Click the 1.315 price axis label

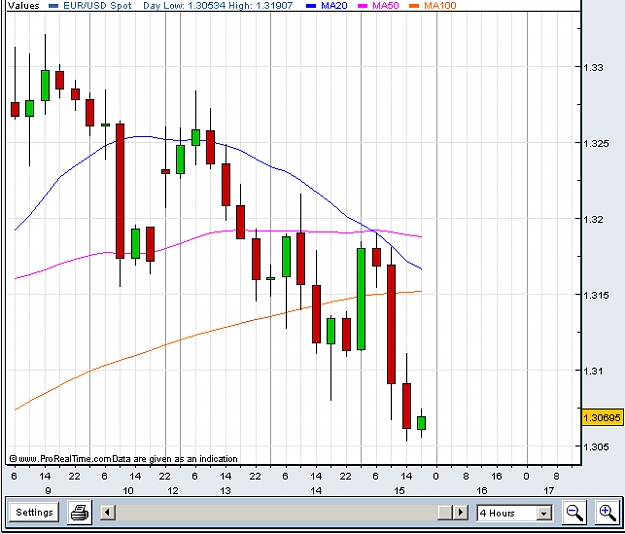(596, 295)
